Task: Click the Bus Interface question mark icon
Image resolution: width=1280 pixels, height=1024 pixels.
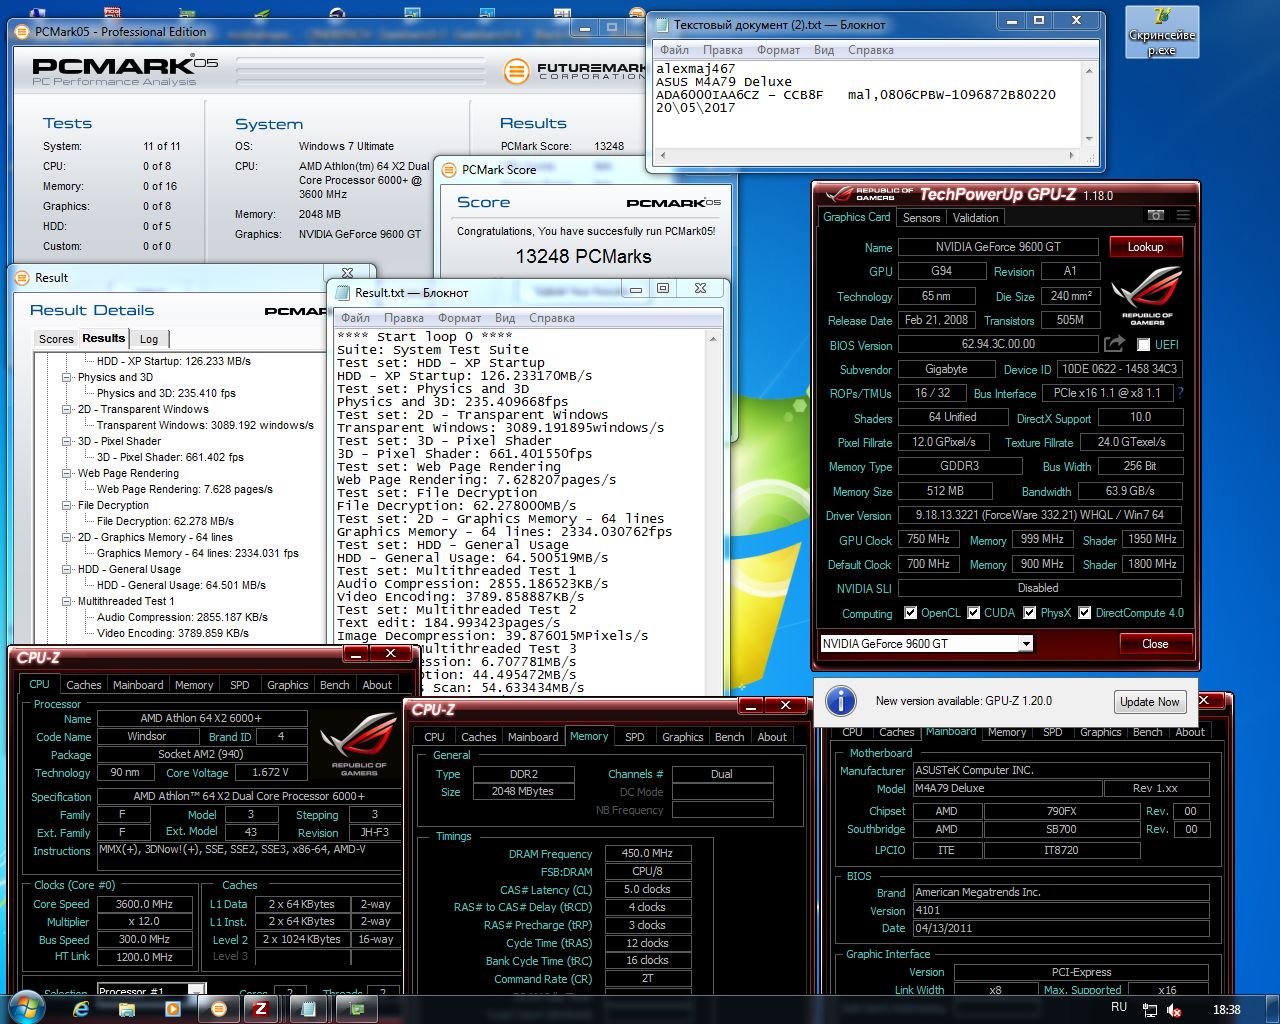Action: [x=1181, y=393]
